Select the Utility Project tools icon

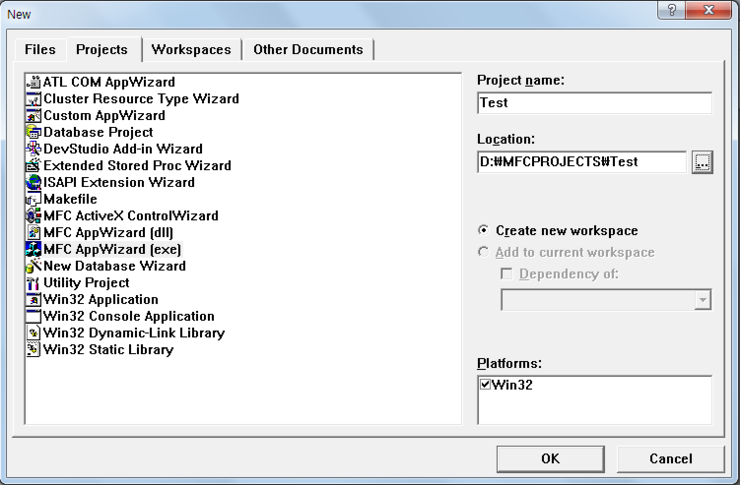[34, 283]
